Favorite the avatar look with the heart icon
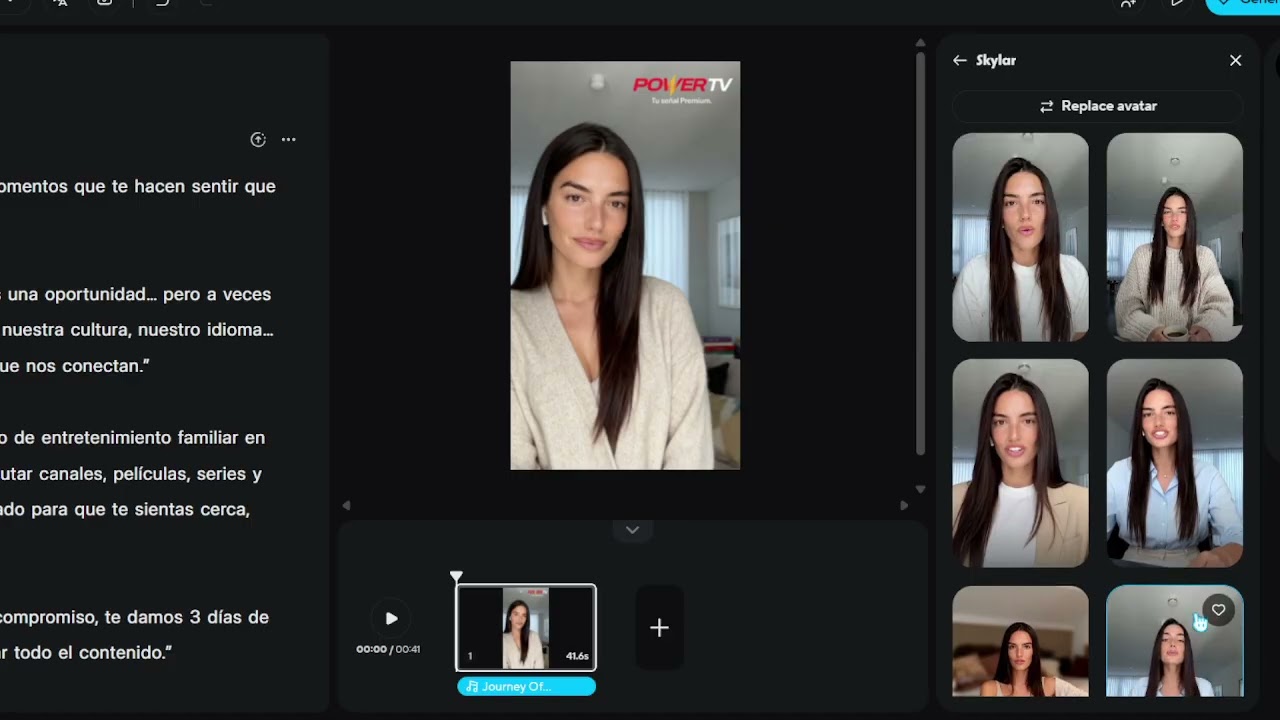This screenshot has height=720, width=1280. pos(1218,610)
